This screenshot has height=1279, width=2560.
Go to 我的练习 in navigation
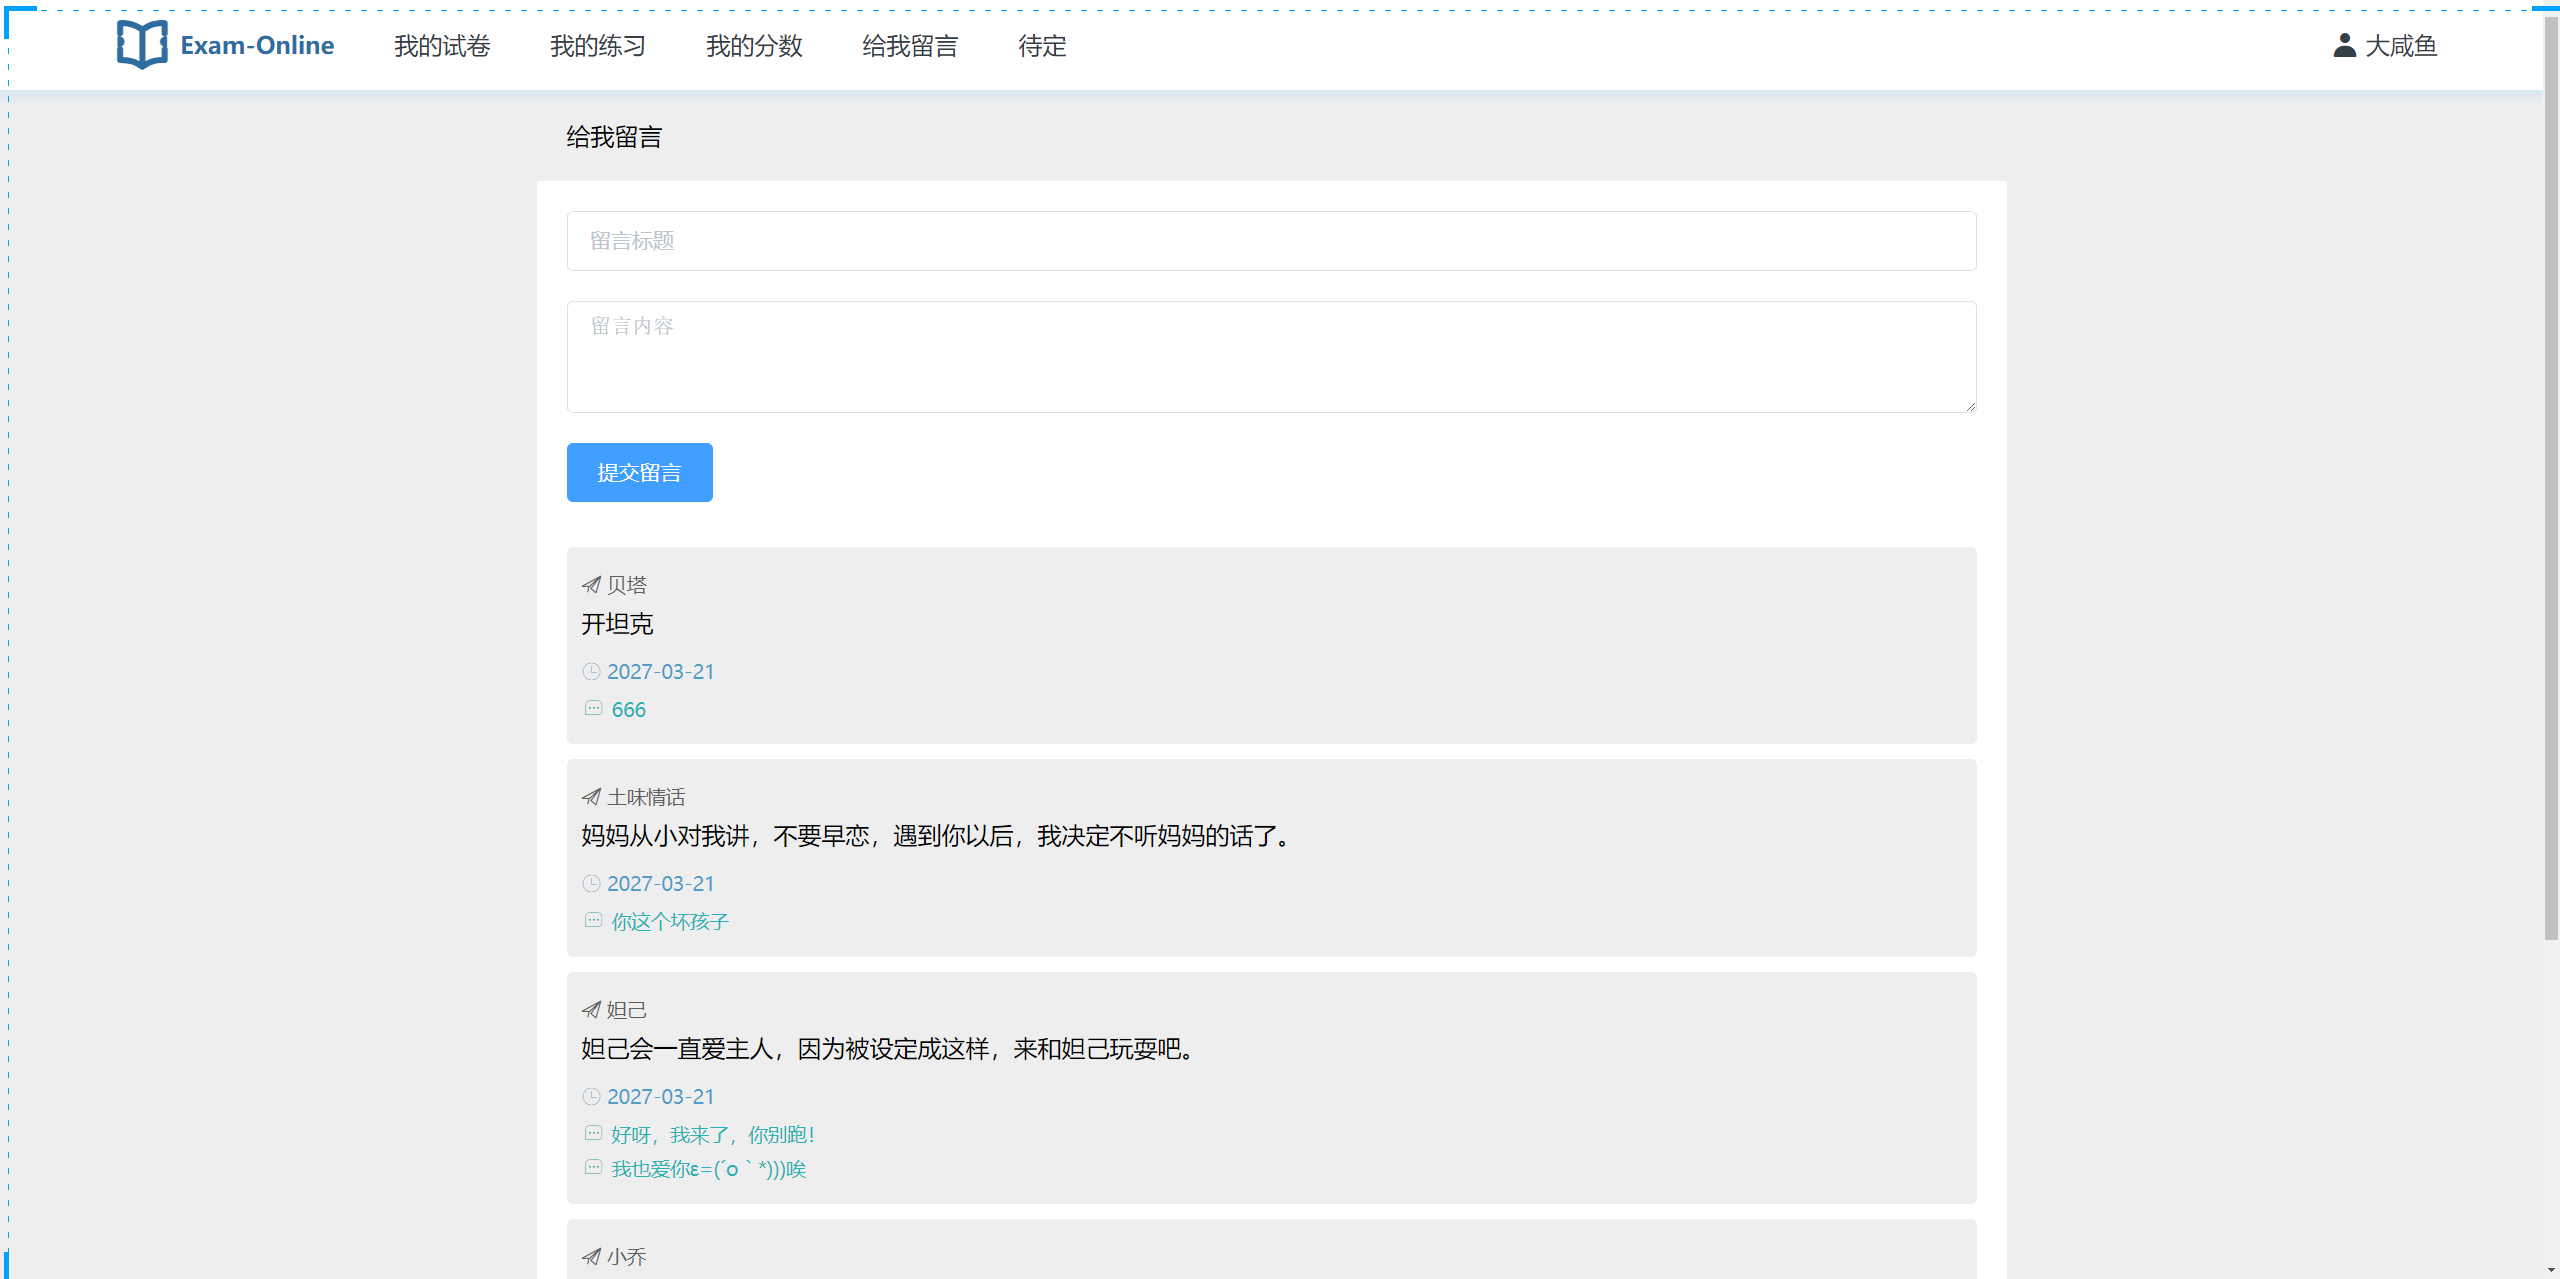598,46
